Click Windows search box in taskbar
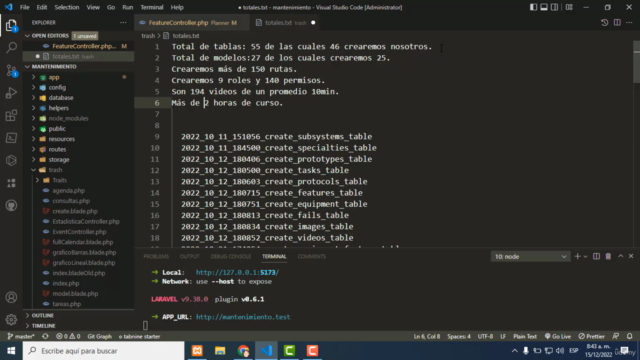This screenshot has width=640, height=360. [x=103, y=351]
